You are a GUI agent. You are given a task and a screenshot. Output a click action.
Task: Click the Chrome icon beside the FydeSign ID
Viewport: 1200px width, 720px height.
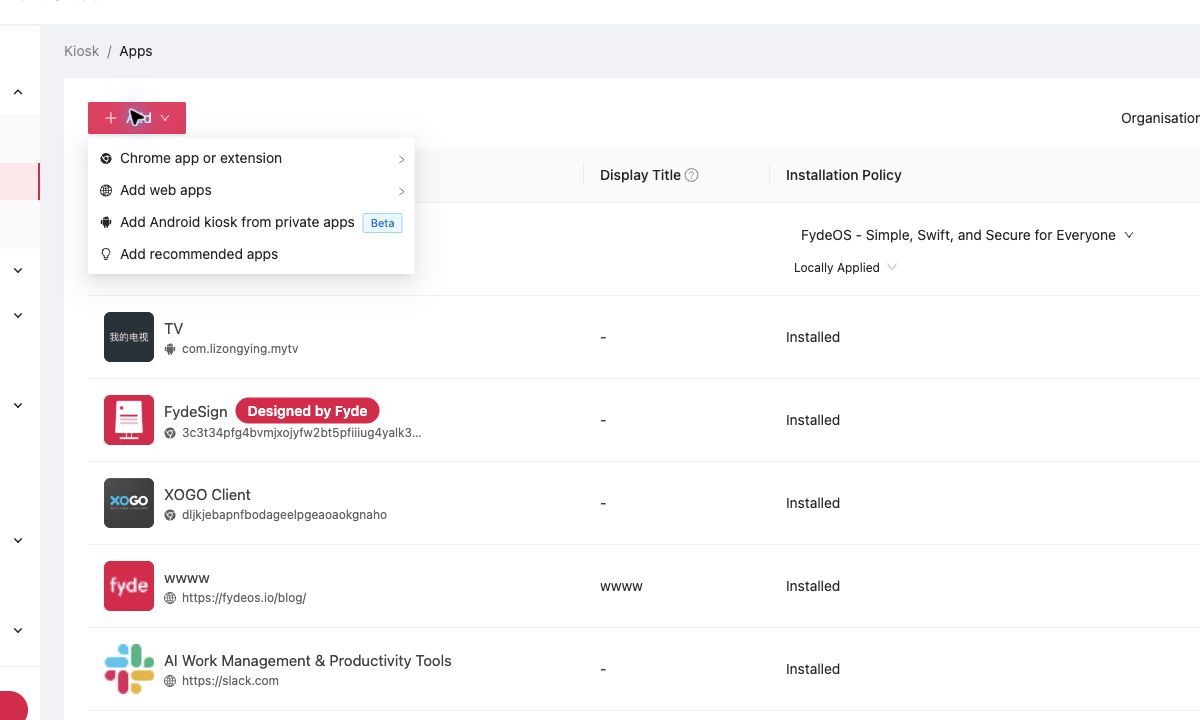coord(171,433)
